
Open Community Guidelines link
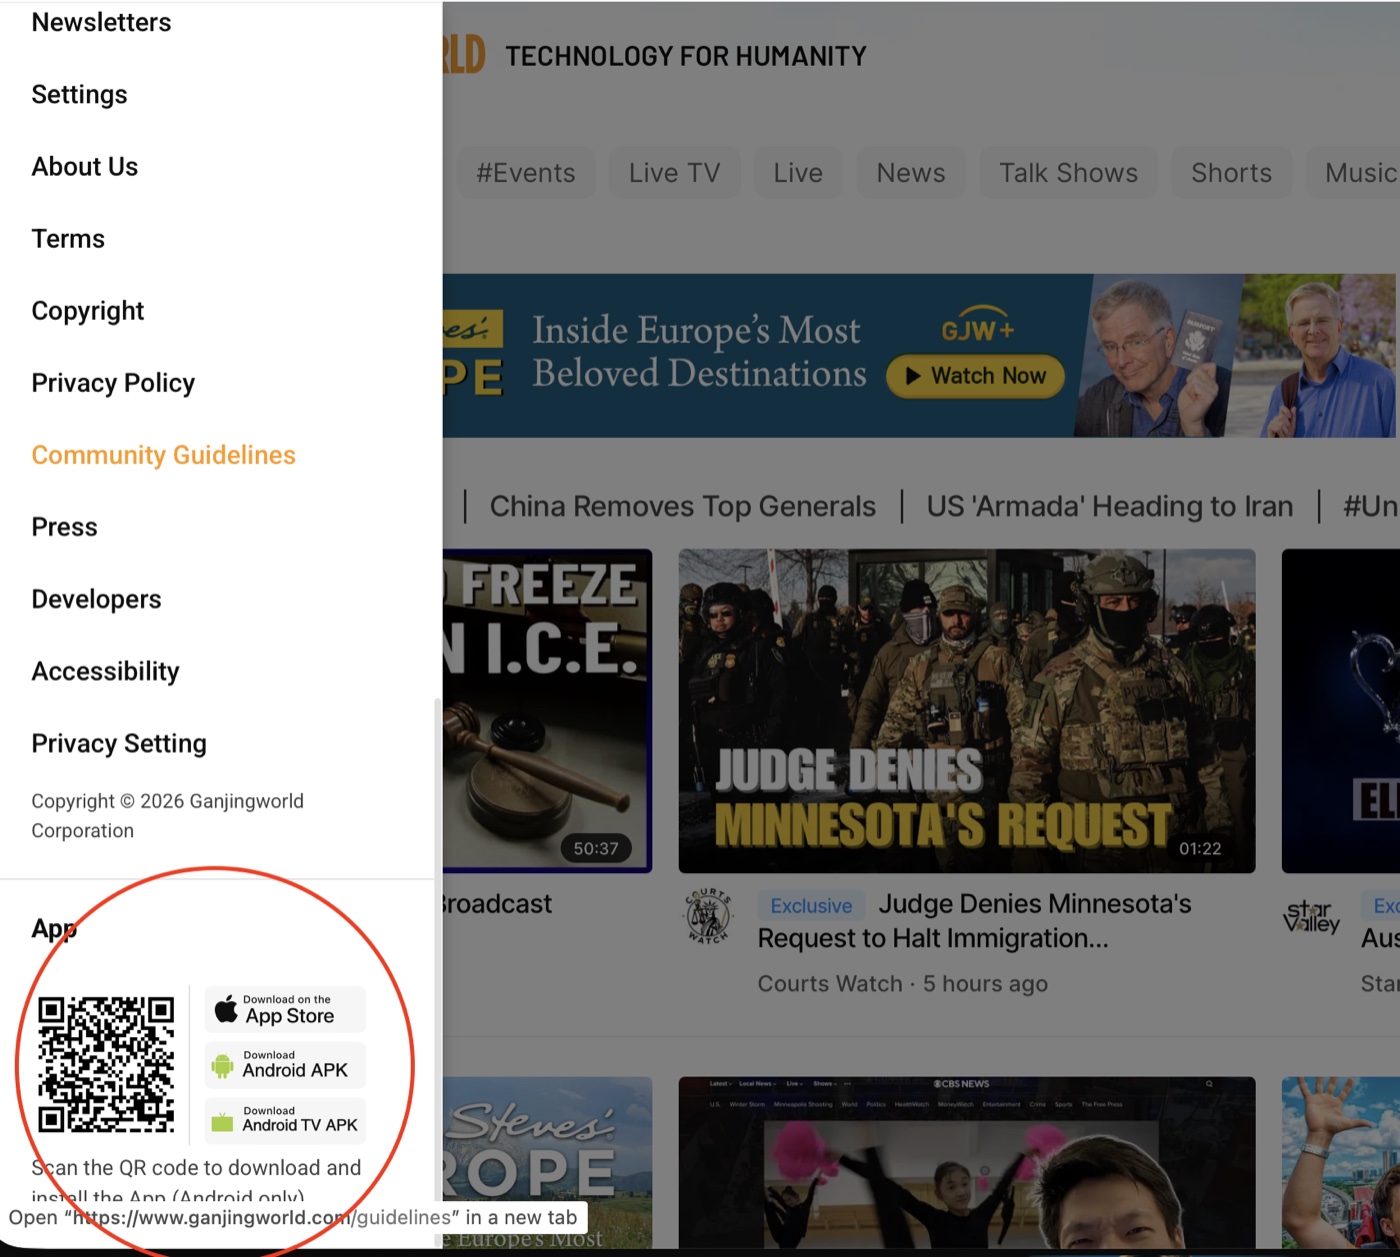point(163,455)
